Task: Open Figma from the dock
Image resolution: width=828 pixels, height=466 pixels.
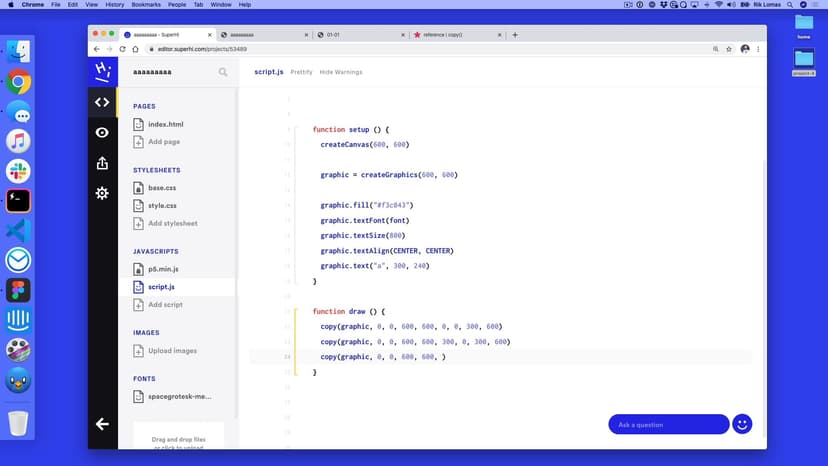Action: 18,290
